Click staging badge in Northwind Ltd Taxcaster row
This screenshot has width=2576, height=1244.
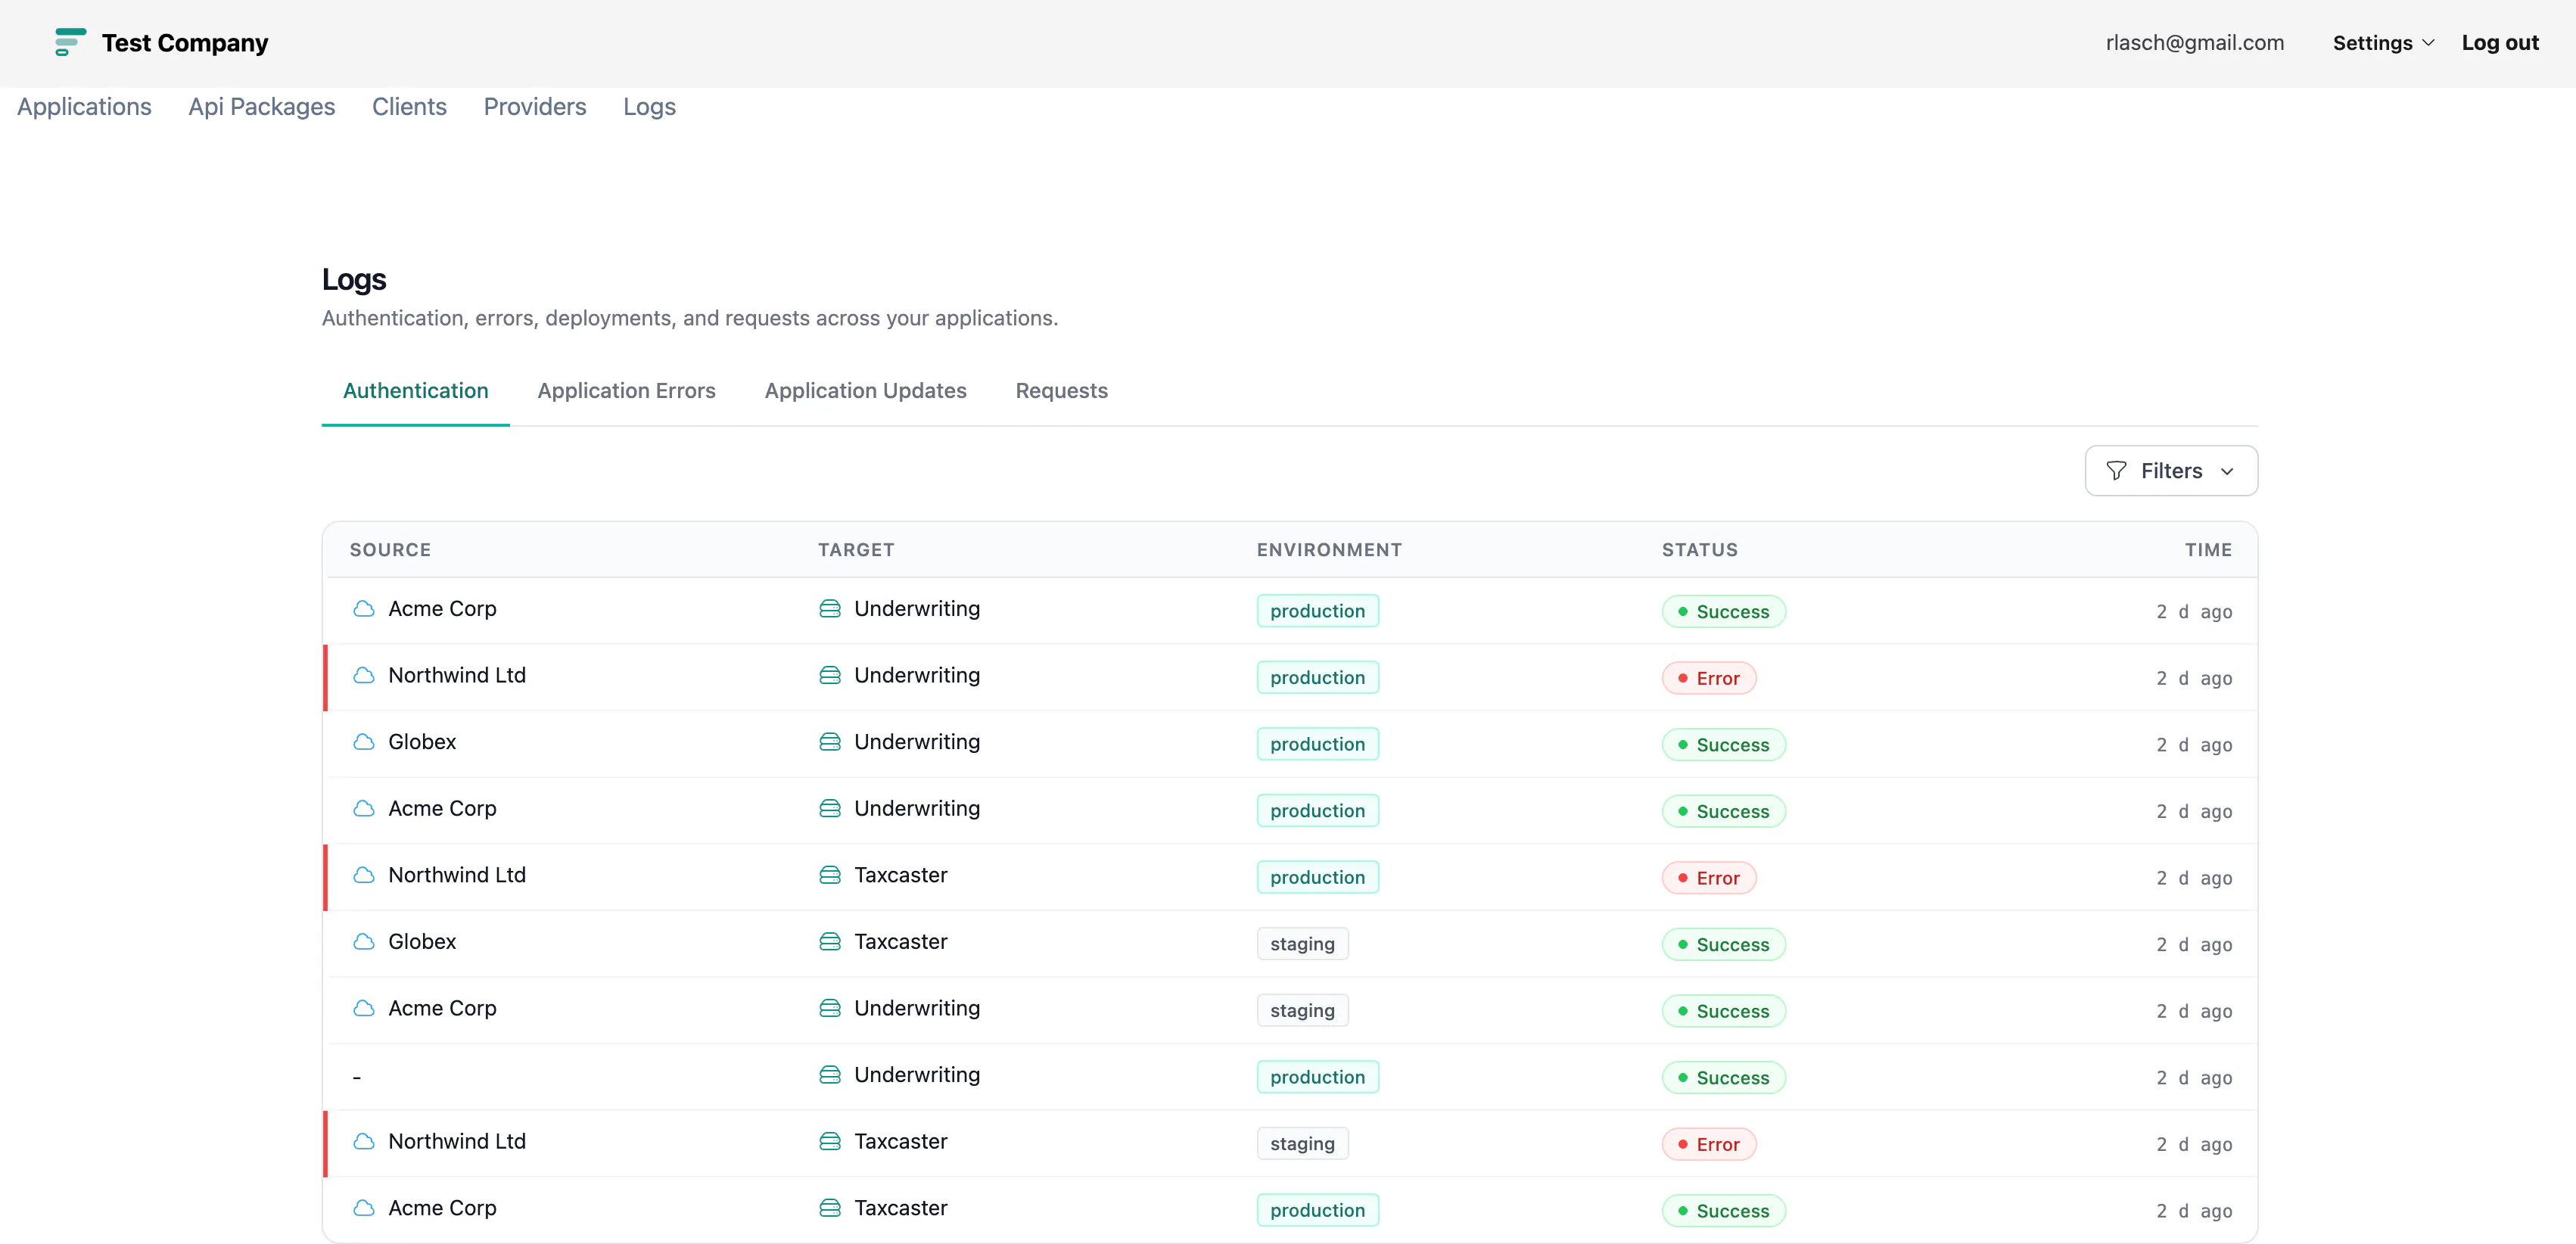coord(1302,1144)
